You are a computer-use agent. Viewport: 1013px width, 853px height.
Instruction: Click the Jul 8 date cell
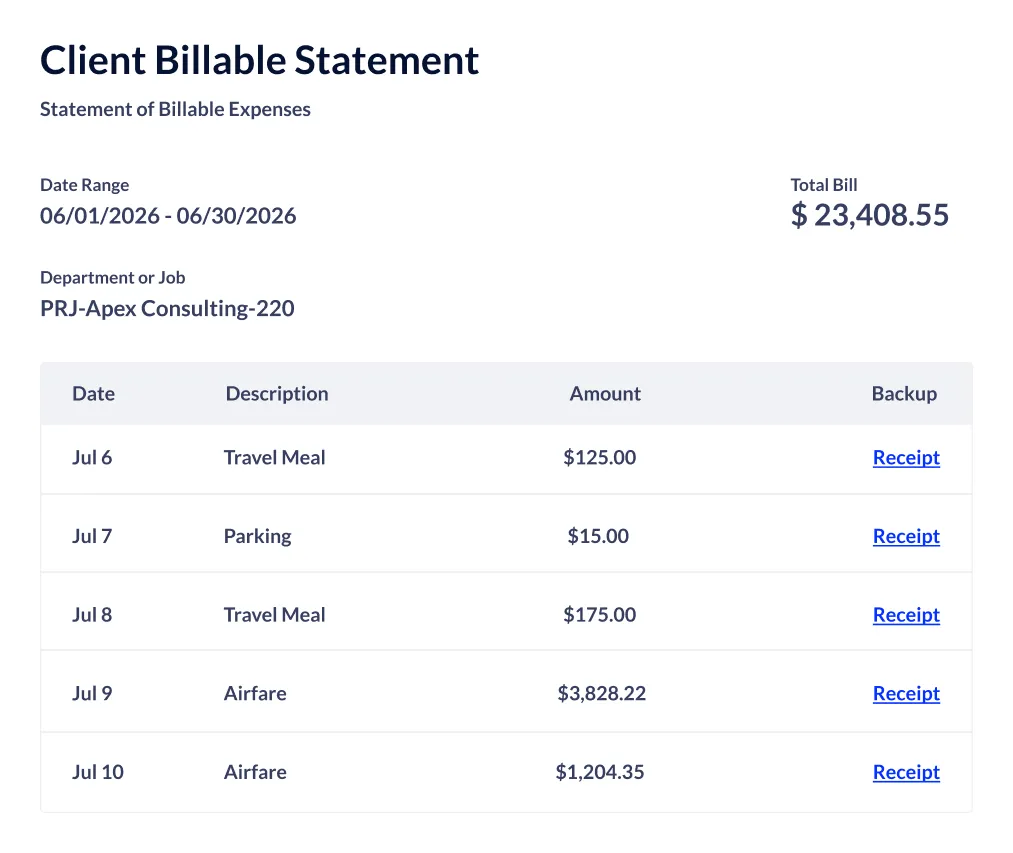[92, 615]
